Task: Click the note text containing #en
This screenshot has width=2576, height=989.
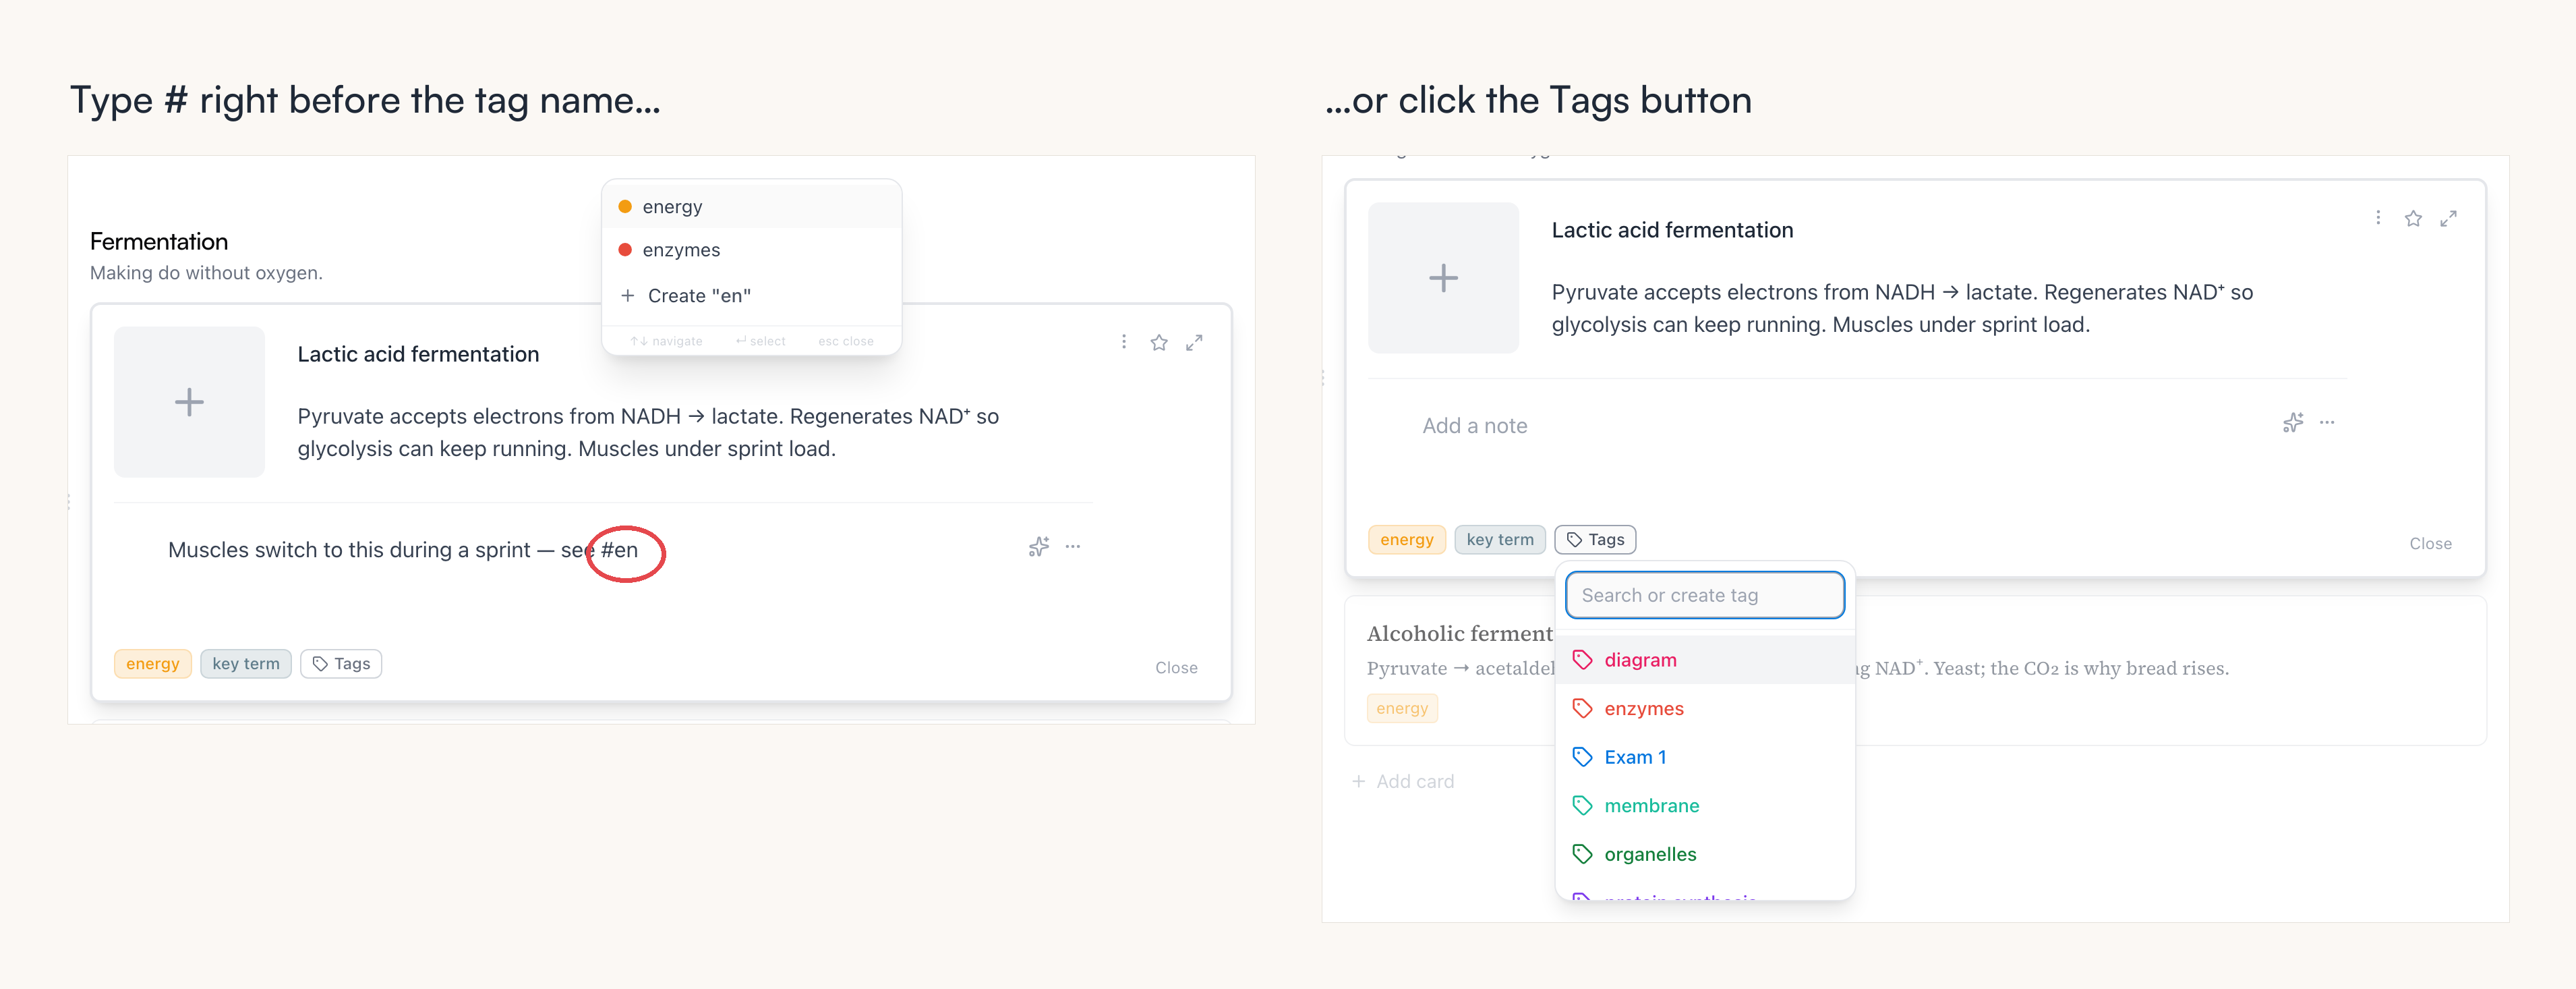Action: 403,550
